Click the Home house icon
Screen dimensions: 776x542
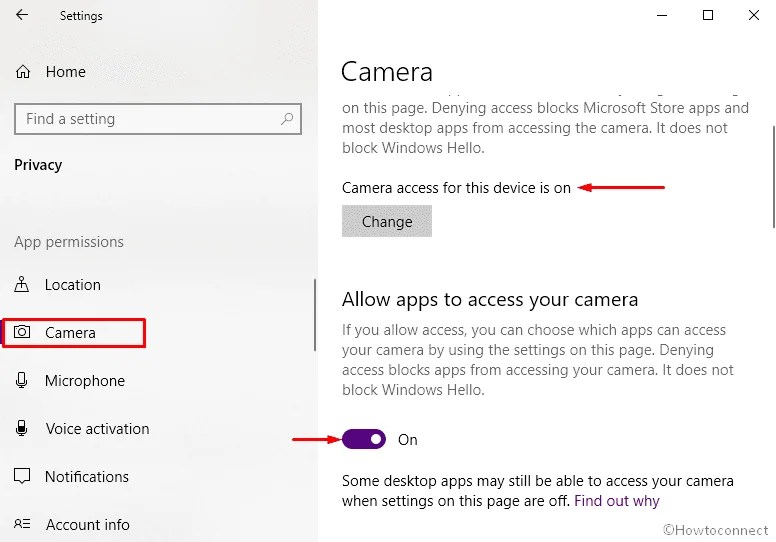[x=23, y=72]
